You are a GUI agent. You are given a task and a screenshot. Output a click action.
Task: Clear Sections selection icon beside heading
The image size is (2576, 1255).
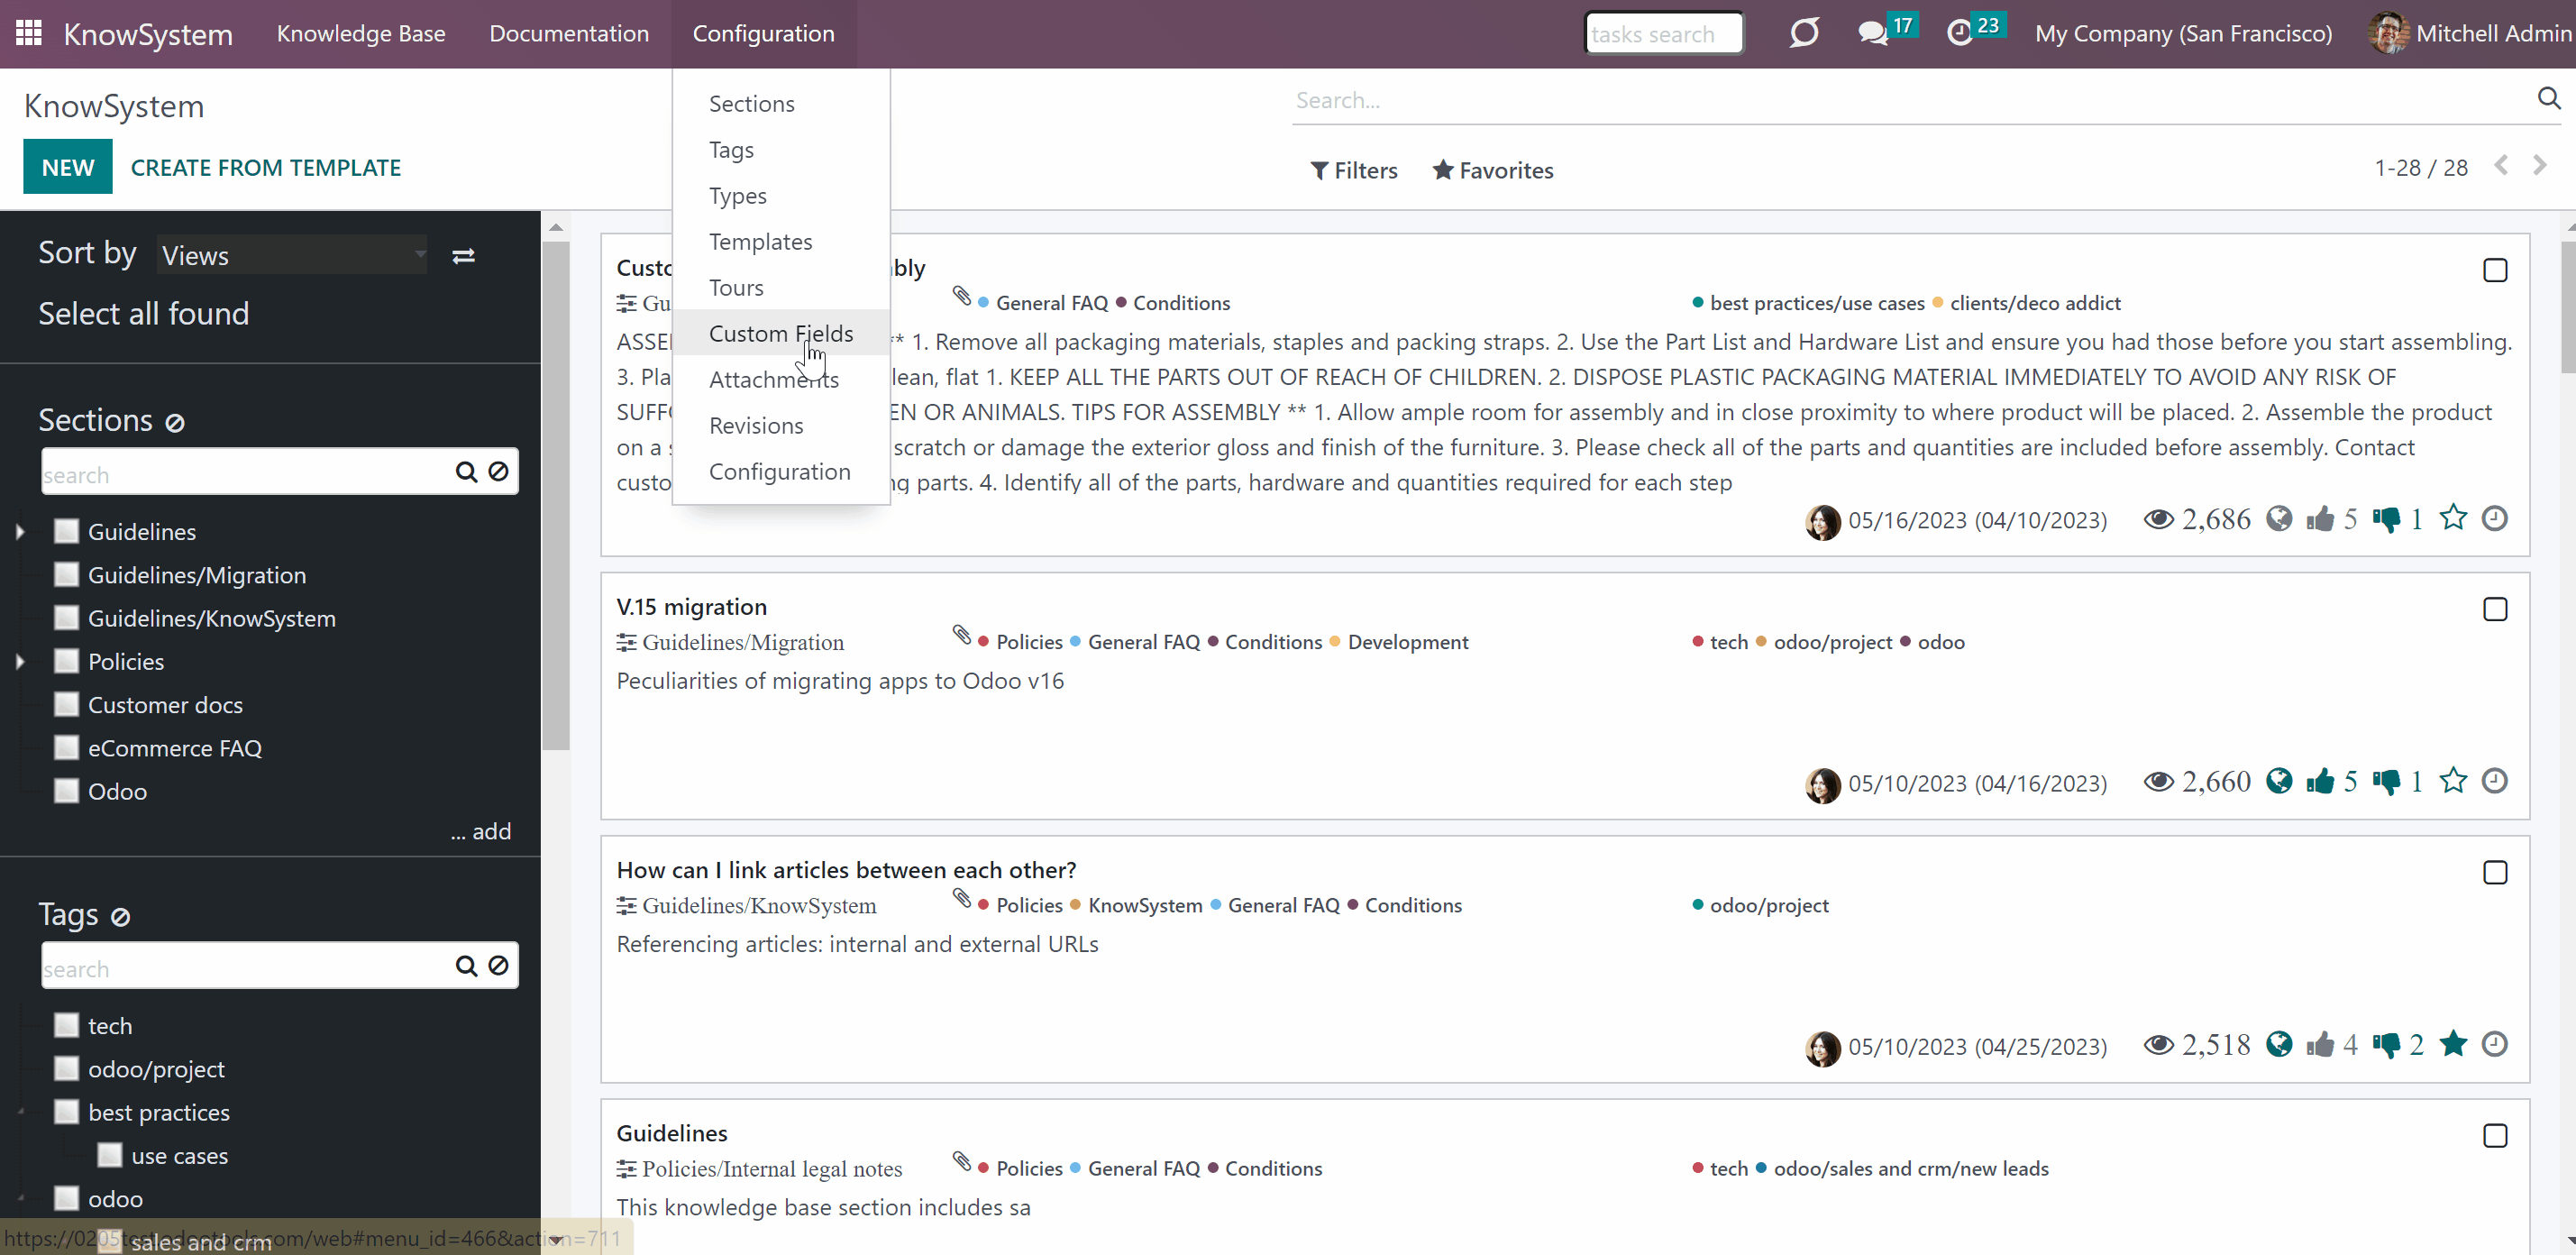tap(175, 423)
